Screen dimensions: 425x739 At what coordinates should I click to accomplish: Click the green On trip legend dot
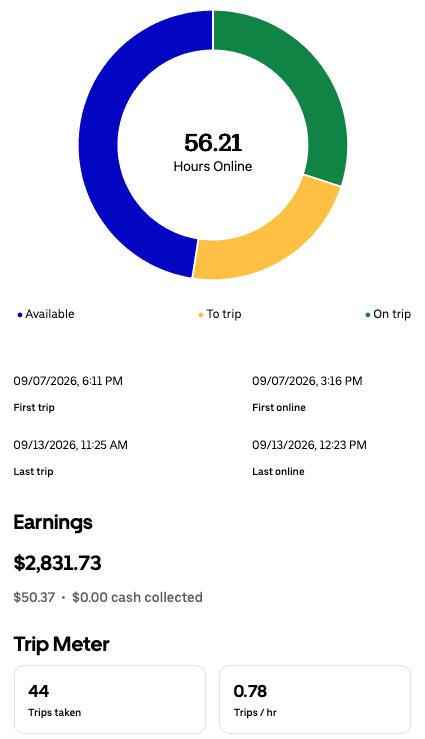coord(368,315)
